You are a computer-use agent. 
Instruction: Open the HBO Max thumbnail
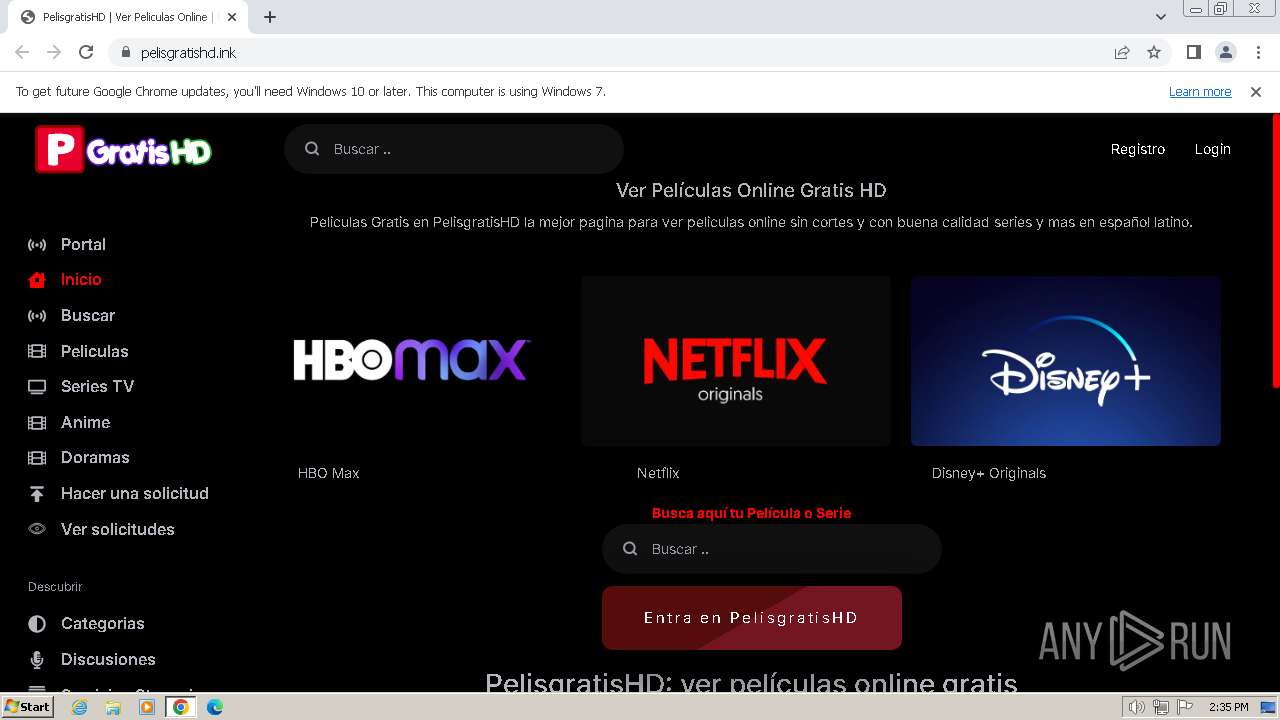pyautogui.click(x=412, y=361)
